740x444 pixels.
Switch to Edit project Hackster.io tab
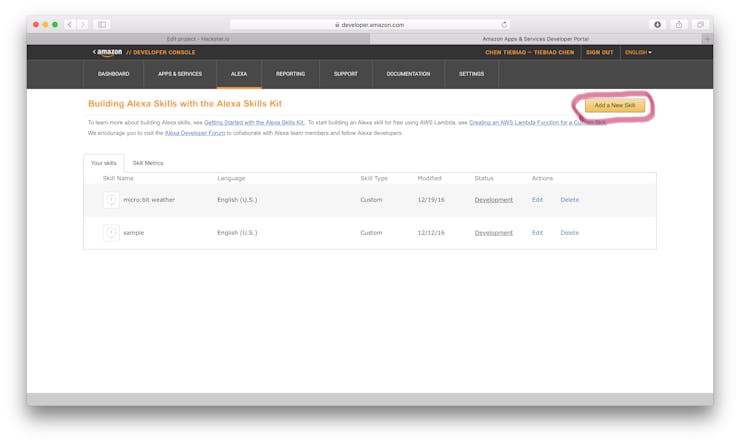pyautogui.click(x=198, y=39)
